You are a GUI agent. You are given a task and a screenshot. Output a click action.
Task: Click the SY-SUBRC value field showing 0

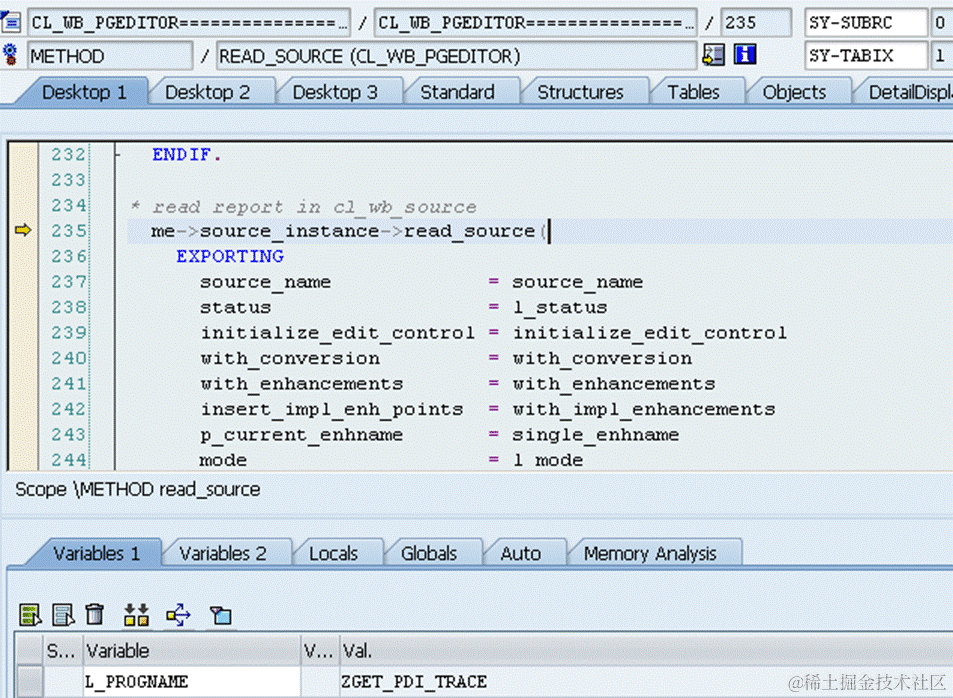[941, 22]
